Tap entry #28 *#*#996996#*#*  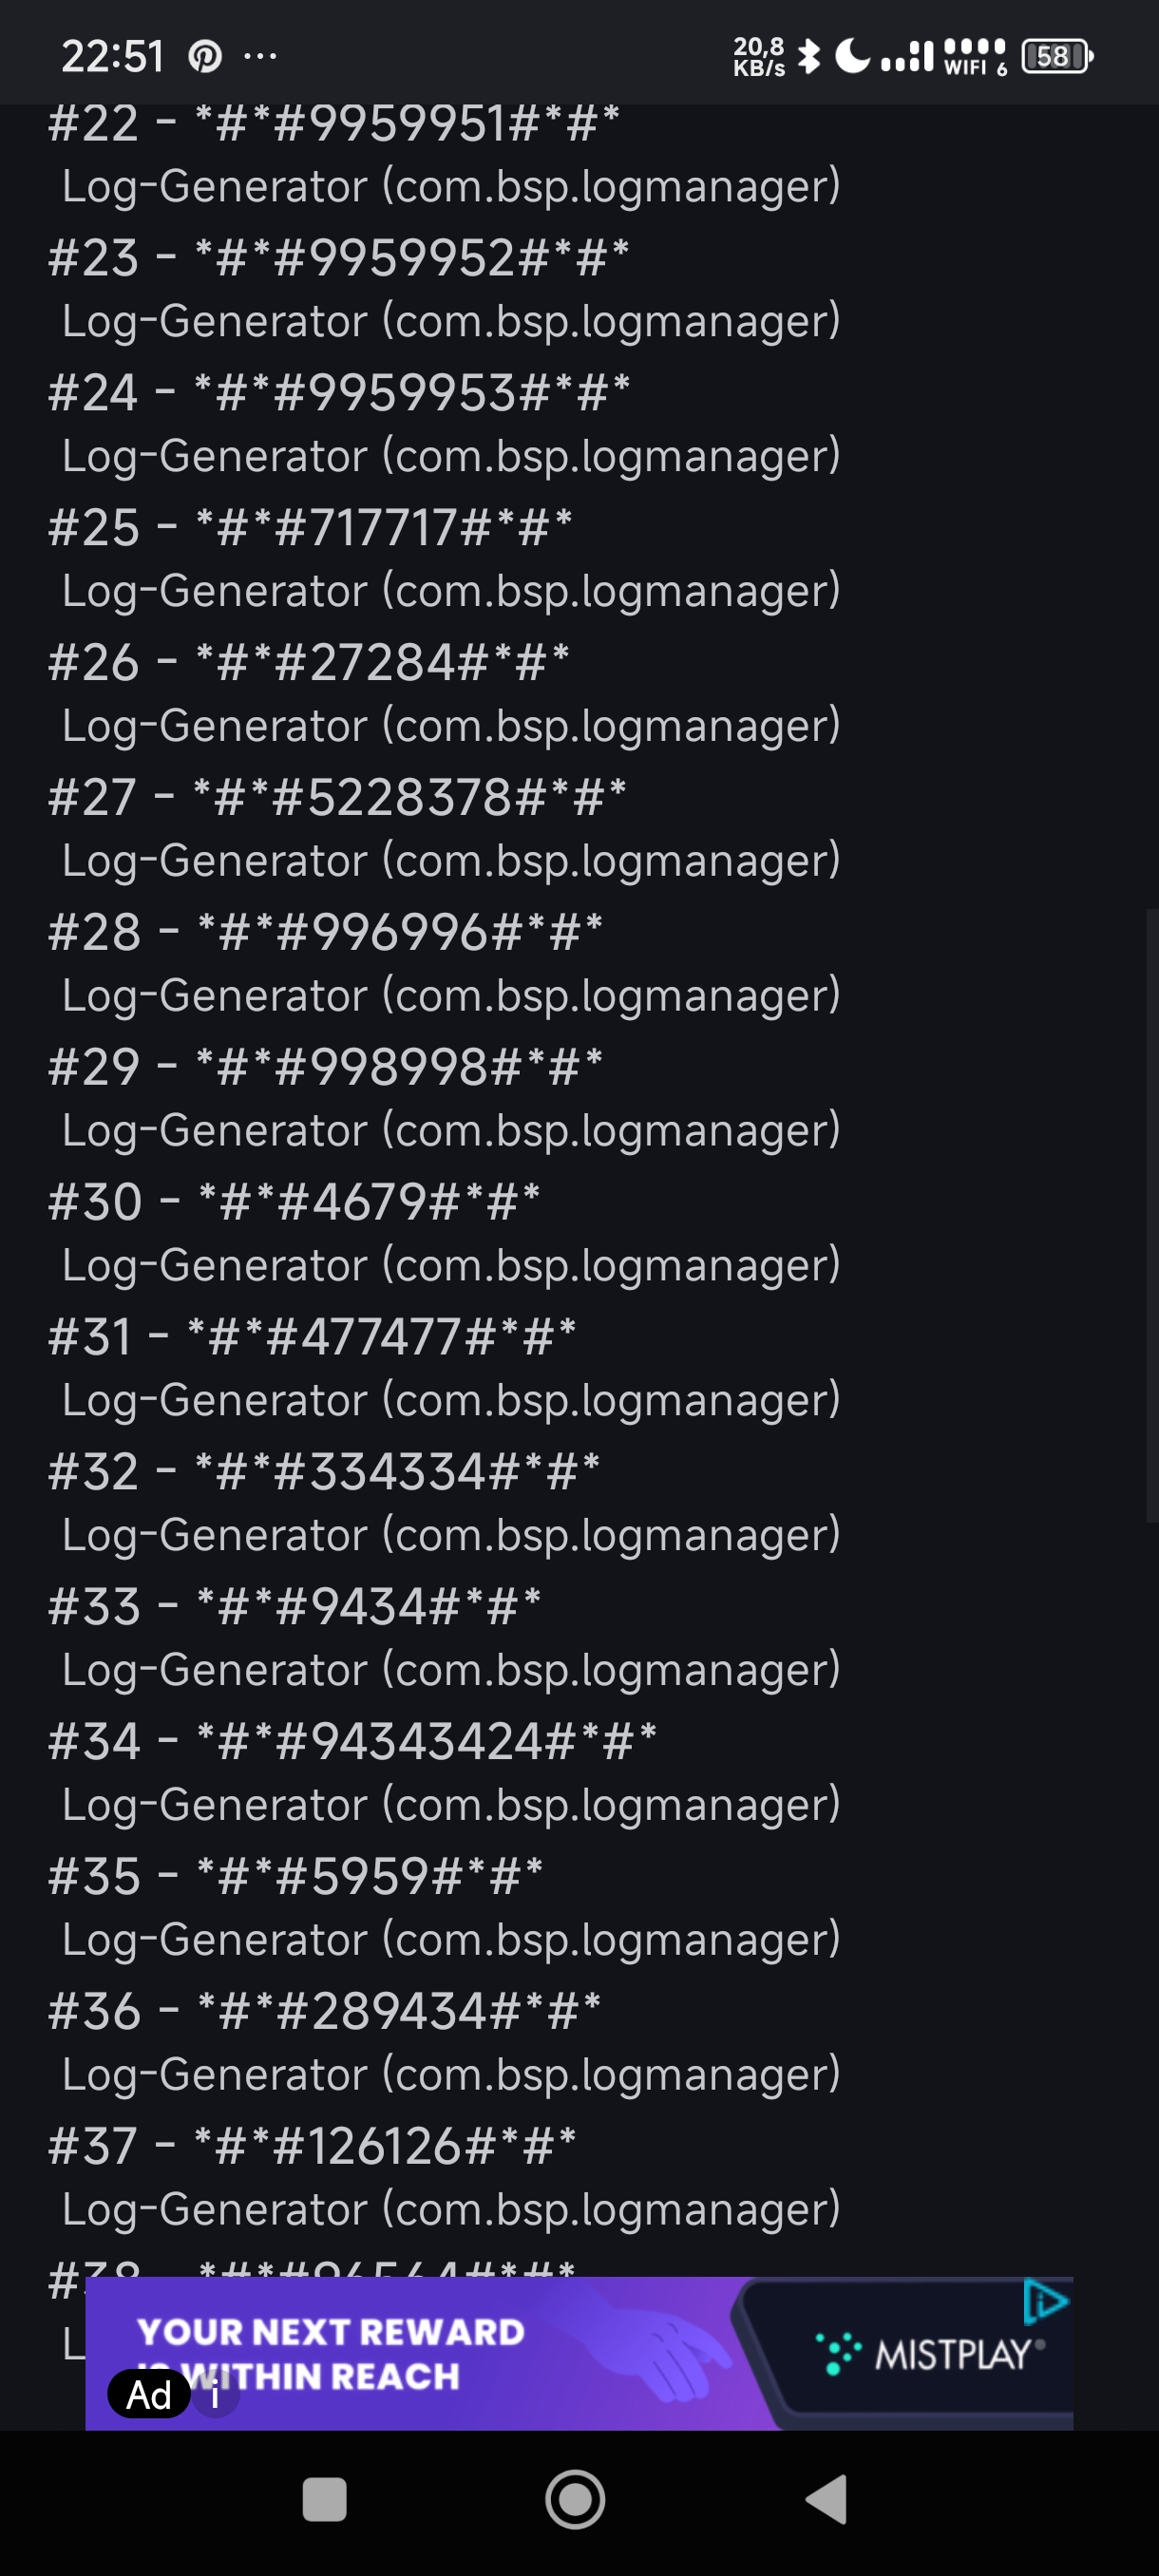click(326, 932)
